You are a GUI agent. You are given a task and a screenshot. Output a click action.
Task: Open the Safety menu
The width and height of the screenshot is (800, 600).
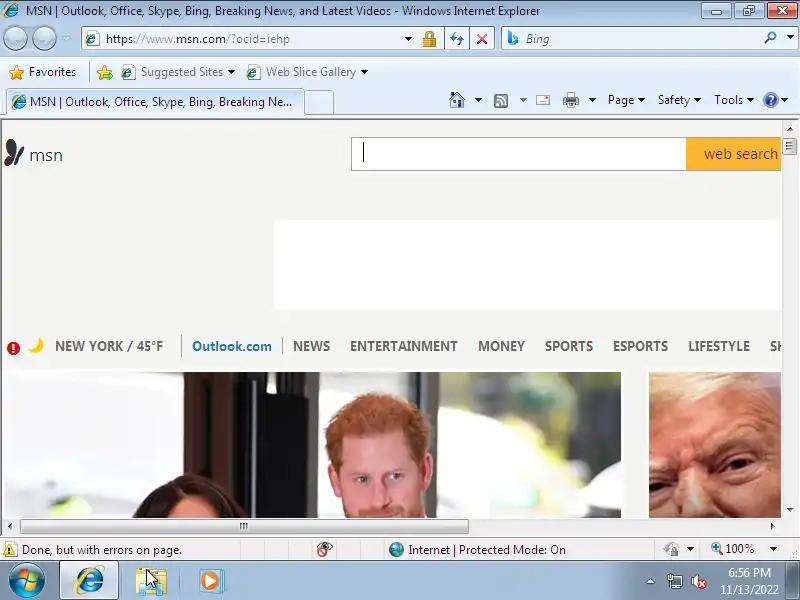679,100
